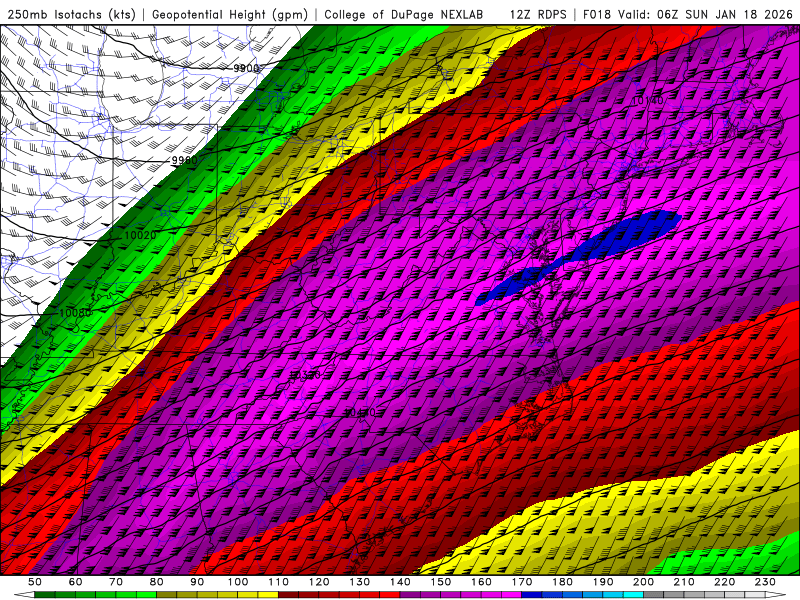Image resolution: width=800 pixels, height=600 pixels.
Task: Select the cyan legend swatch between 190 and 200
Action: pos(634,595)
